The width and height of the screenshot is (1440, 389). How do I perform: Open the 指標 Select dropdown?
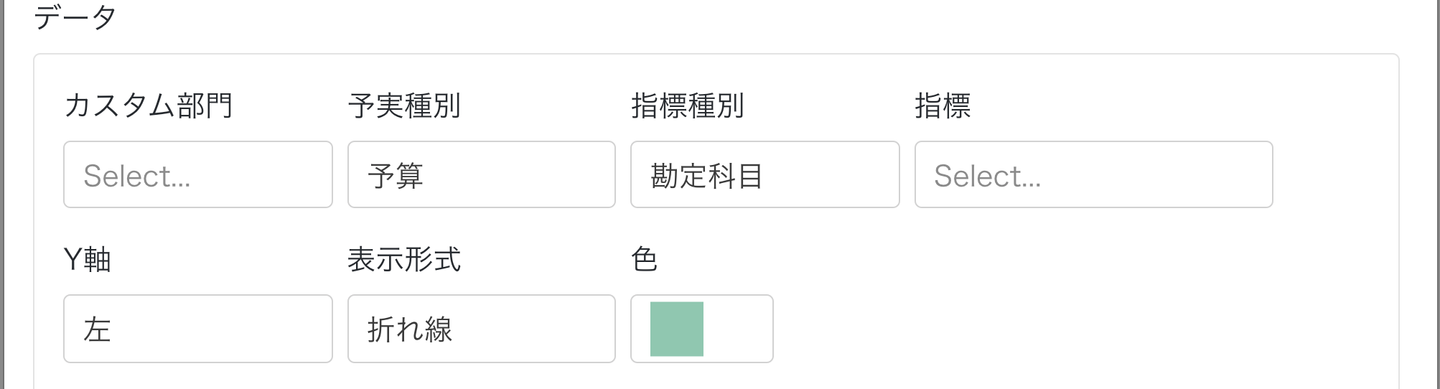click(1093, 175)
